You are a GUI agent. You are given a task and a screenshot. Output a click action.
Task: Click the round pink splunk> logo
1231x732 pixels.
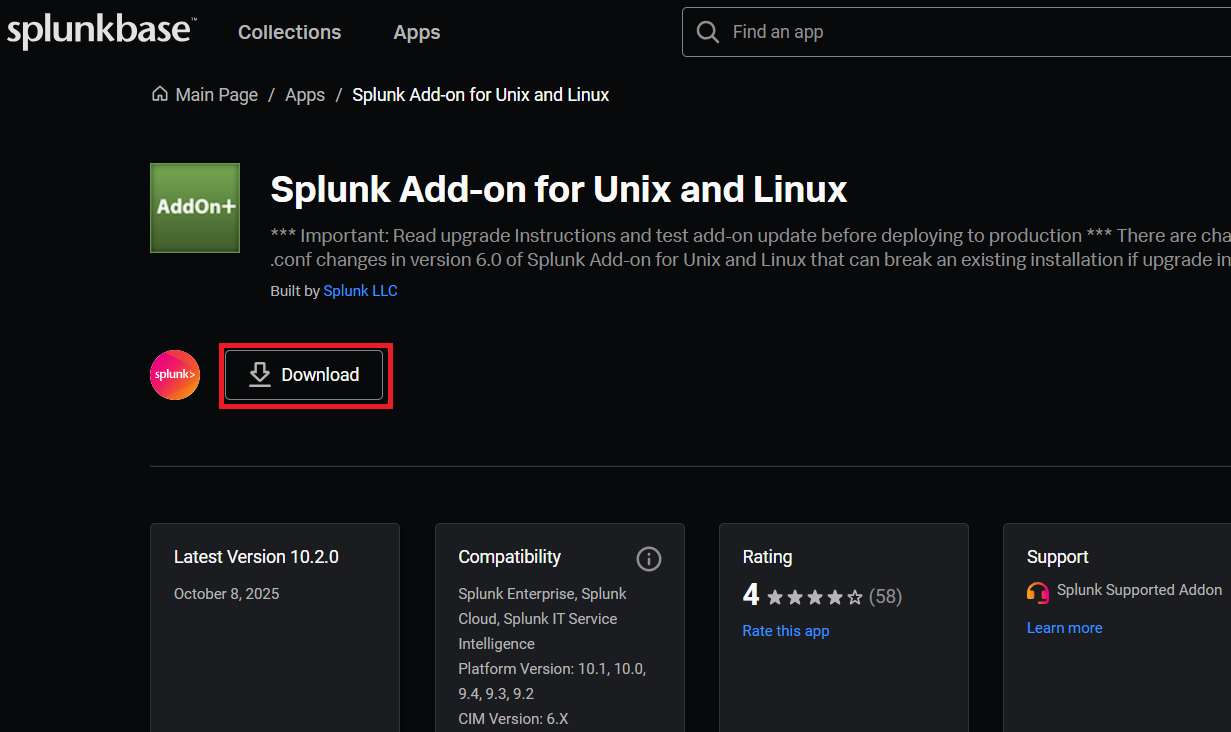pyautogui.click(x=175, y=375)
